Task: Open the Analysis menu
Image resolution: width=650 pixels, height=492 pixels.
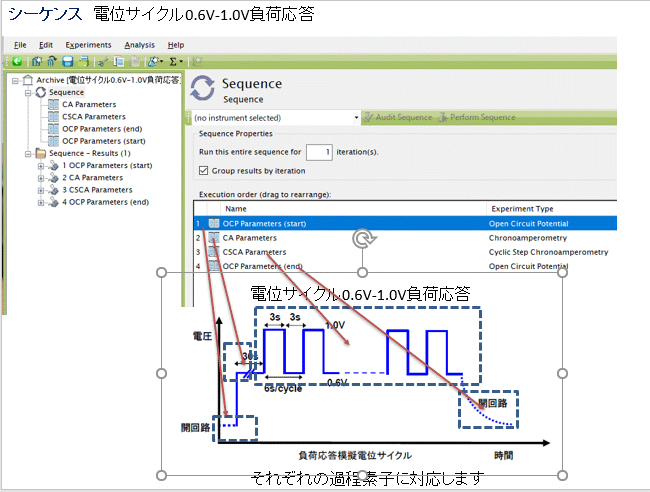Action: pos(139,45)
